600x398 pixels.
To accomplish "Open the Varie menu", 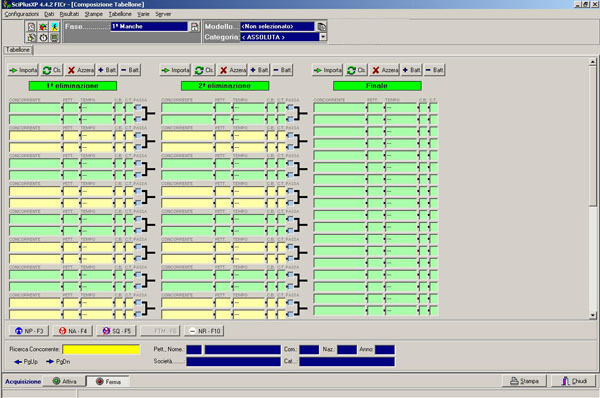I will pyautogui.click(x=143, y=14).
